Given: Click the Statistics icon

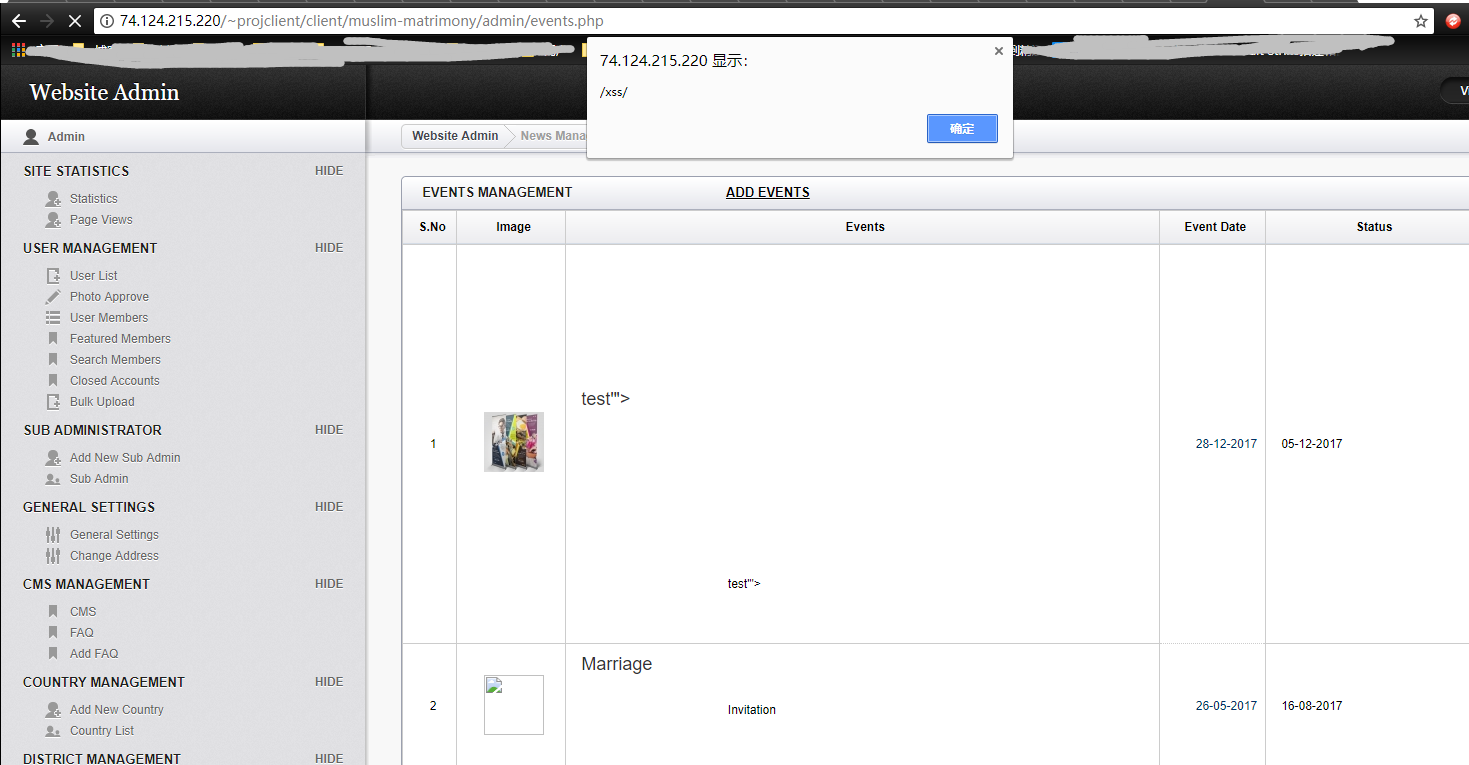Looking at the screenshot, I should (53, 199).
